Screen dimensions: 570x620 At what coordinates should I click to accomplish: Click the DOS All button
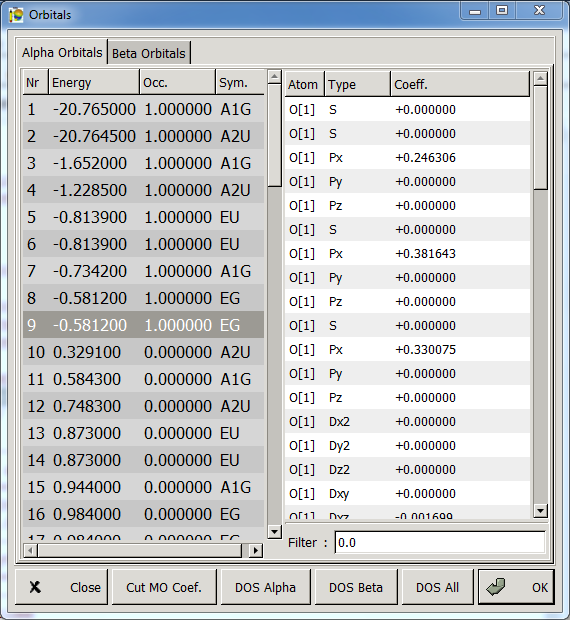coord(437,587)
